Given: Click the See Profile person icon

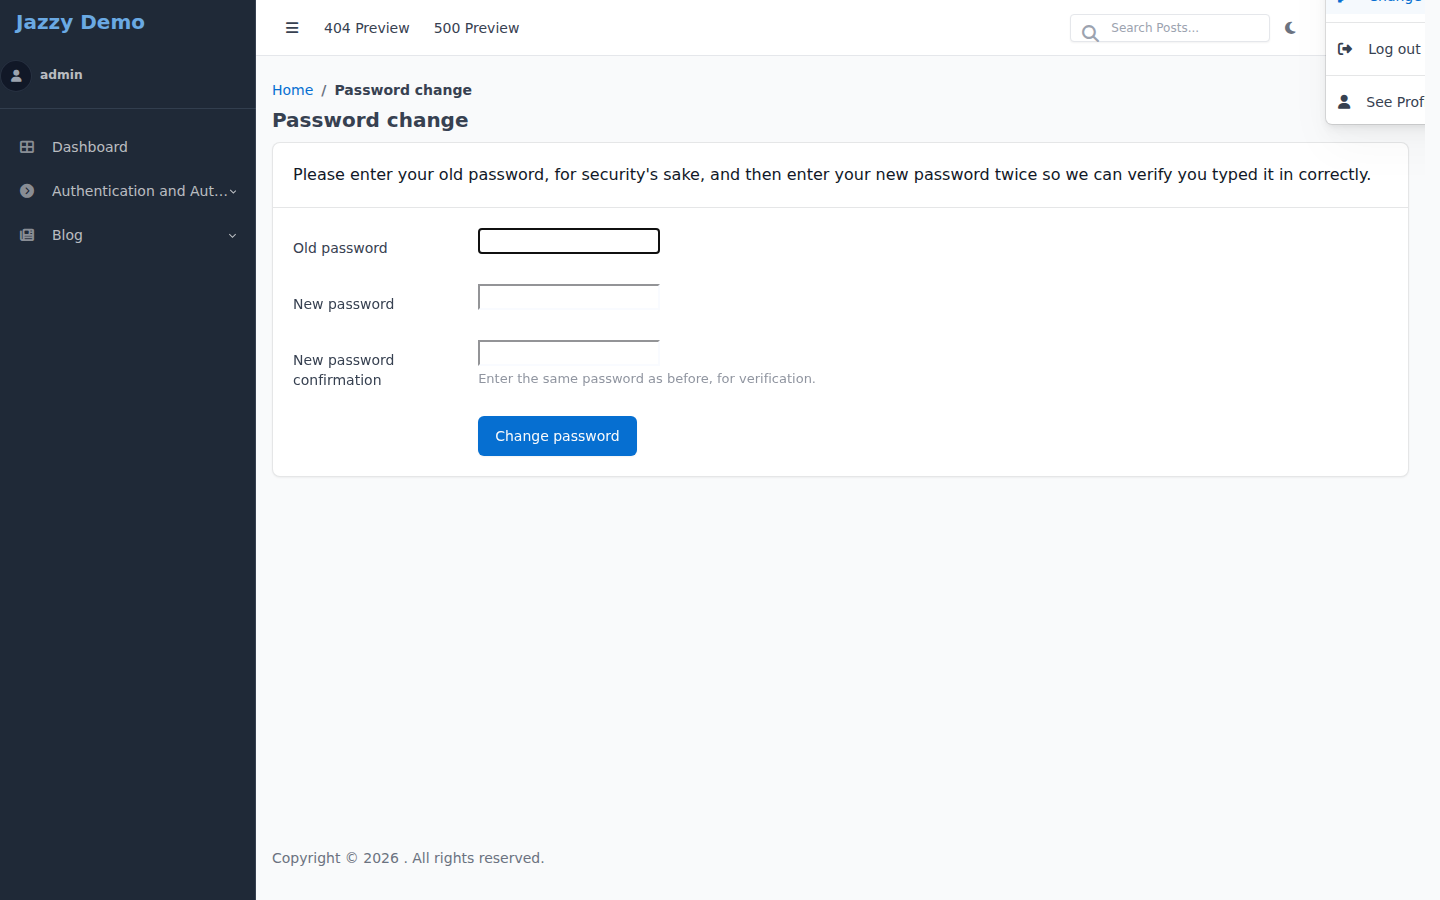Looking at the screenshot, I should [1344, 102].
